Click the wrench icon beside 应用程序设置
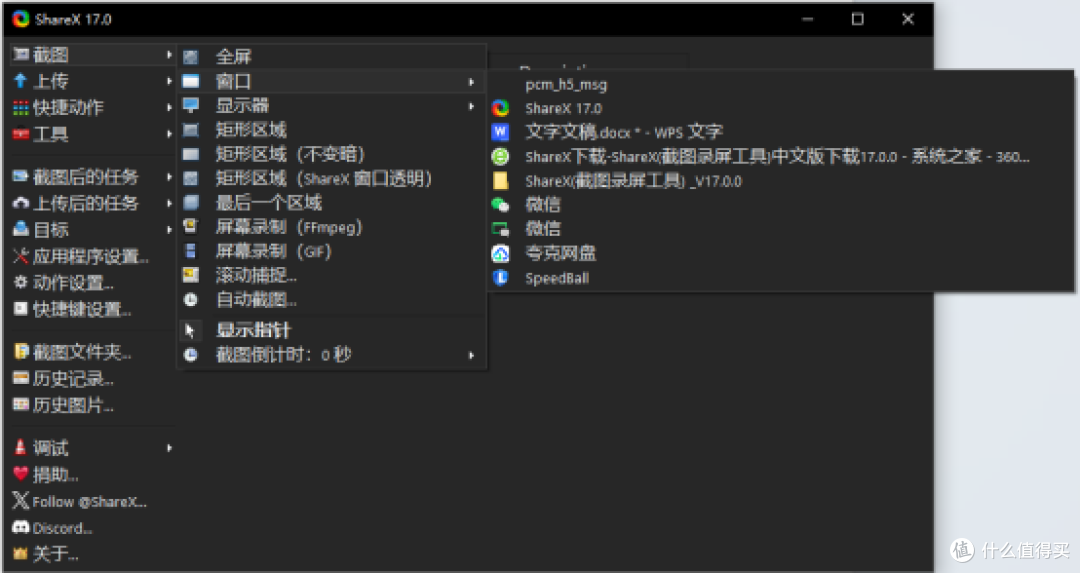 tap(21, 256)
